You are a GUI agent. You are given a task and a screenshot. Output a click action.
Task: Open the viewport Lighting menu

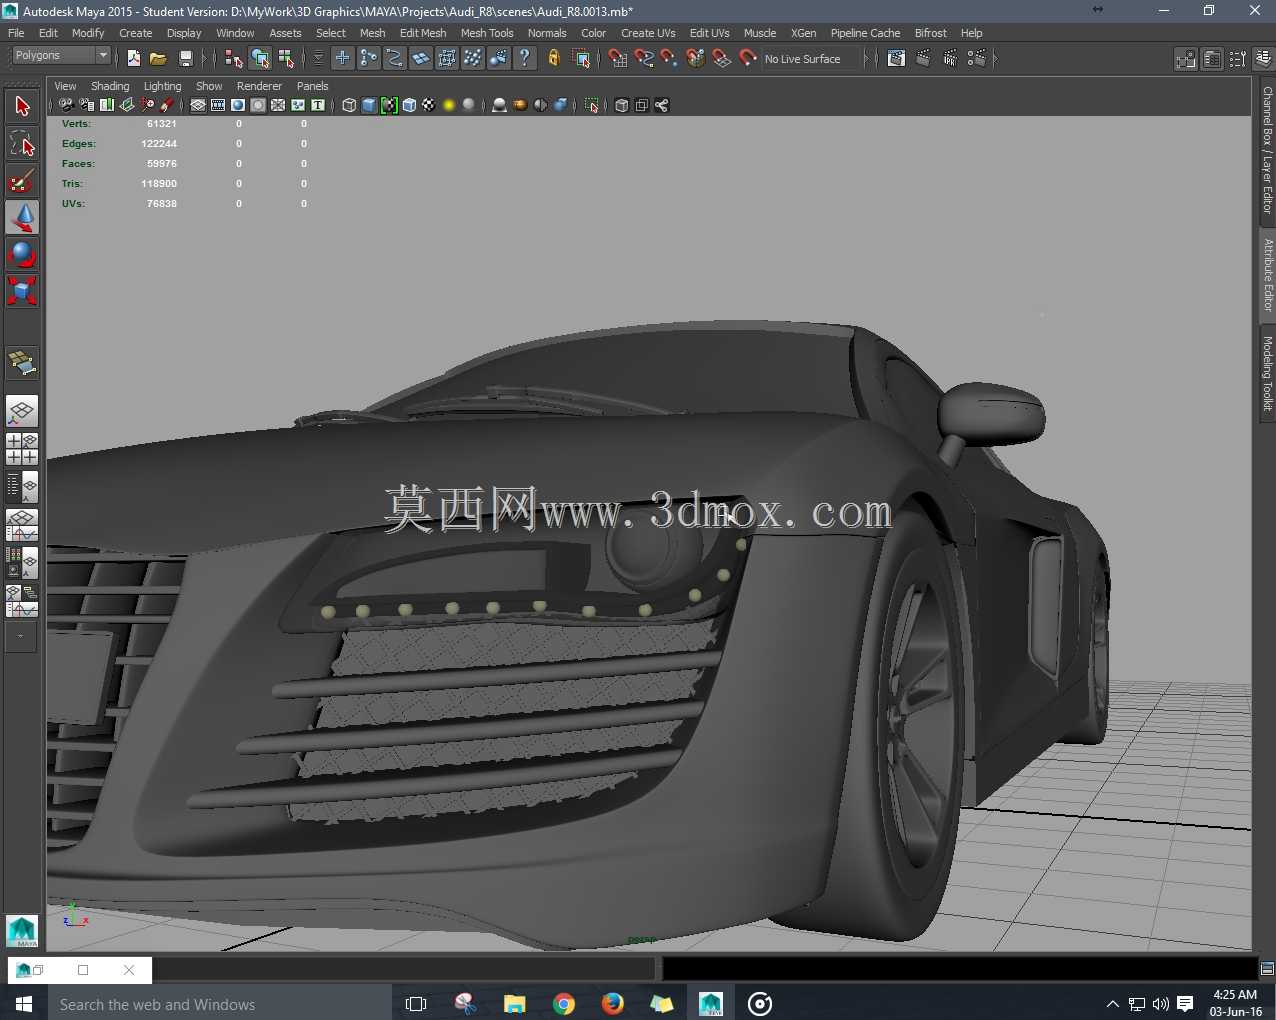[x=162, y=86]
